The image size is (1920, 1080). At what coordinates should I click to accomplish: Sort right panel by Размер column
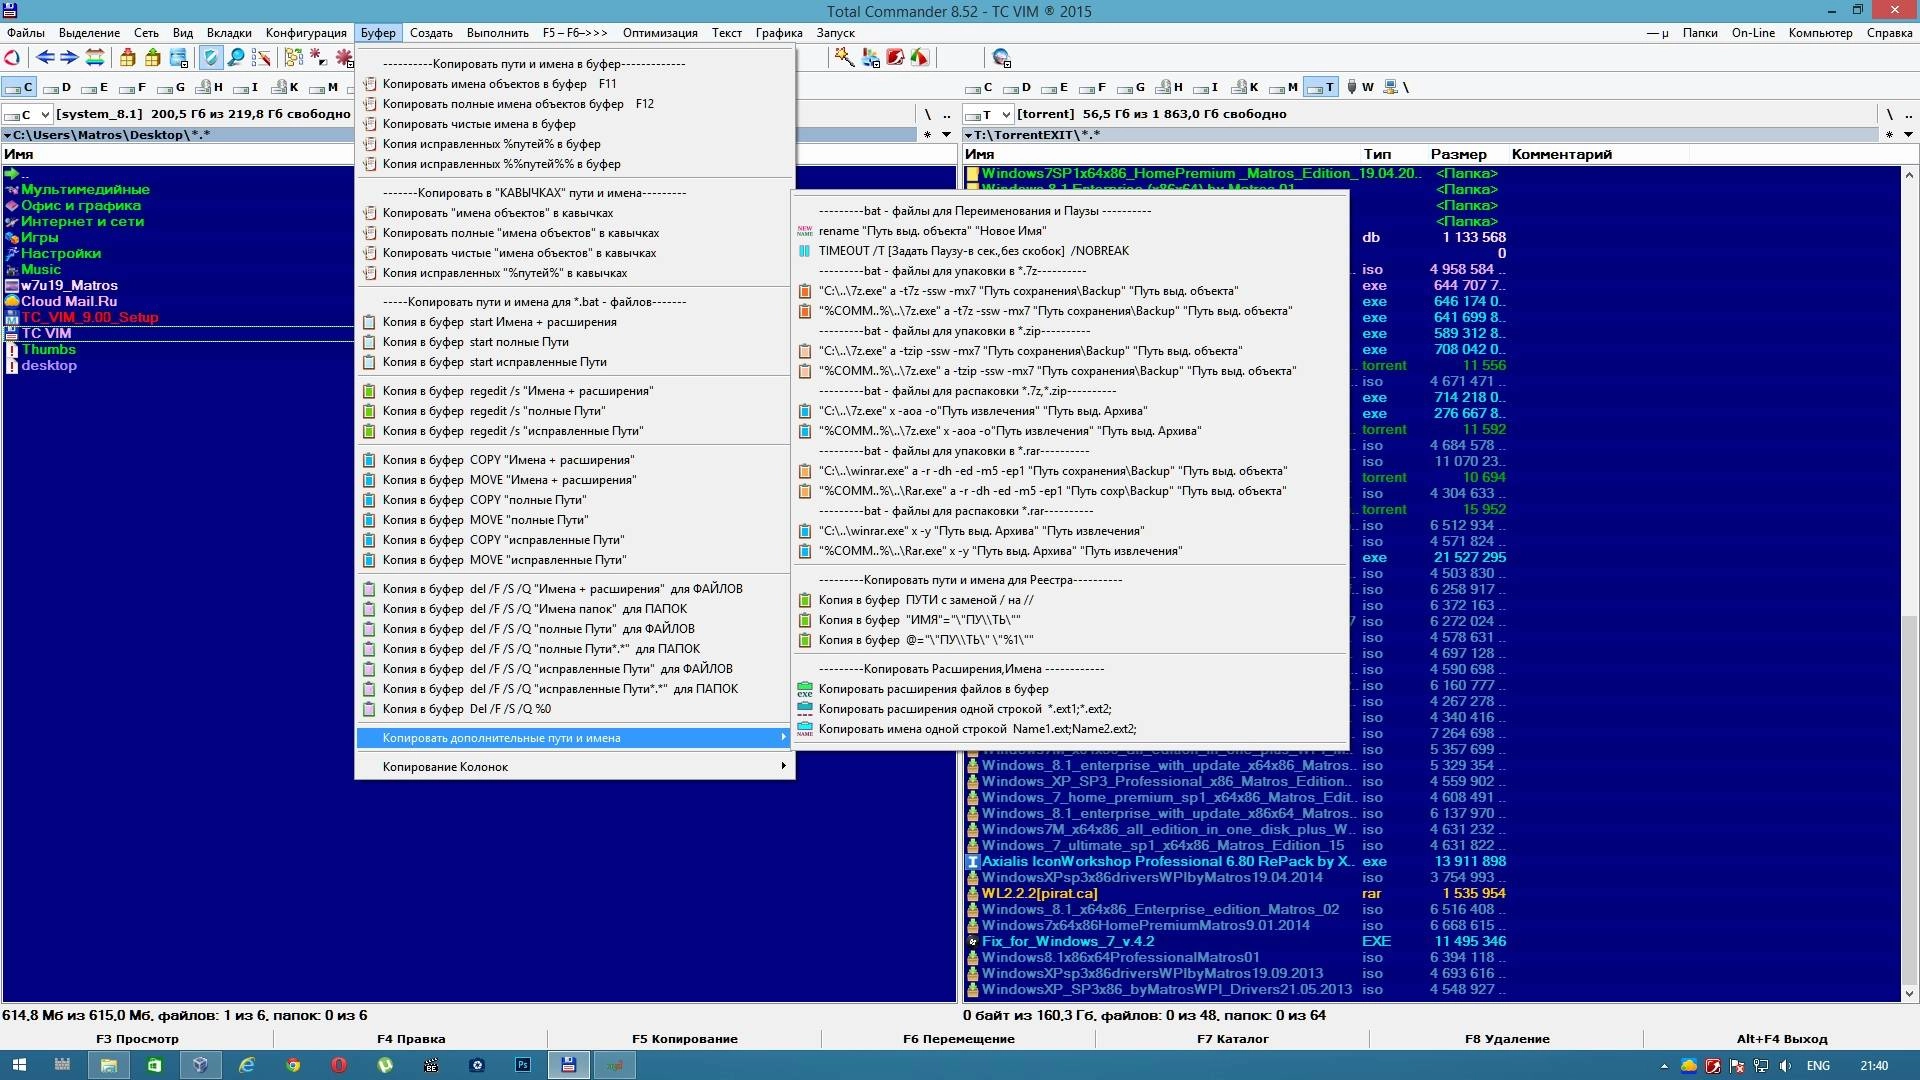click(1458, 154)
